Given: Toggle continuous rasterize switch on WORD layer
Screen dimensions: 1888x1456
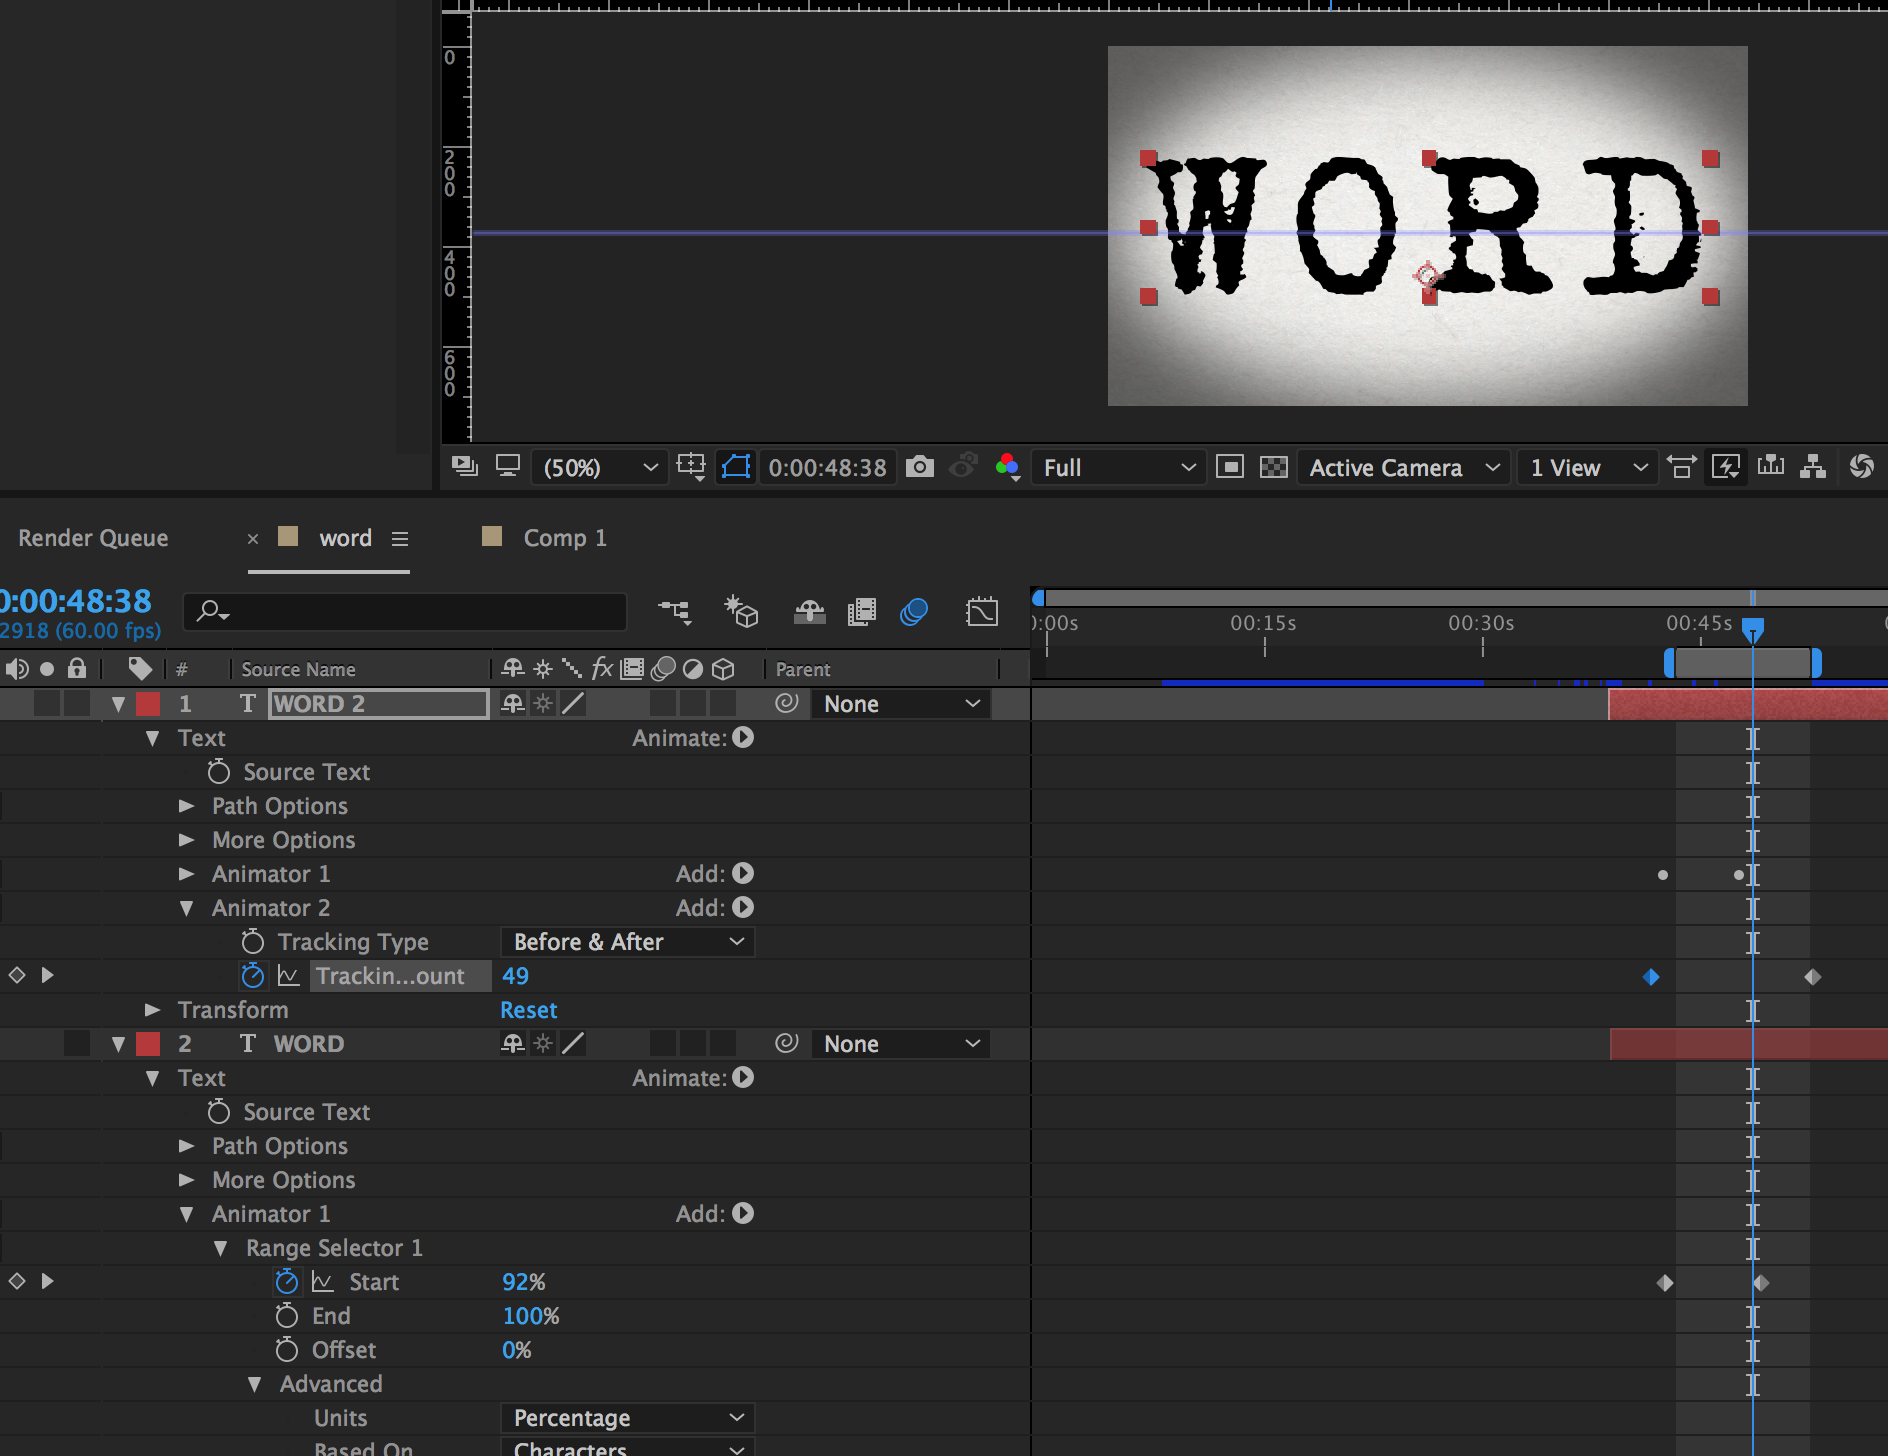Looking at the screenshot, I should click(x=543, y=1043).
